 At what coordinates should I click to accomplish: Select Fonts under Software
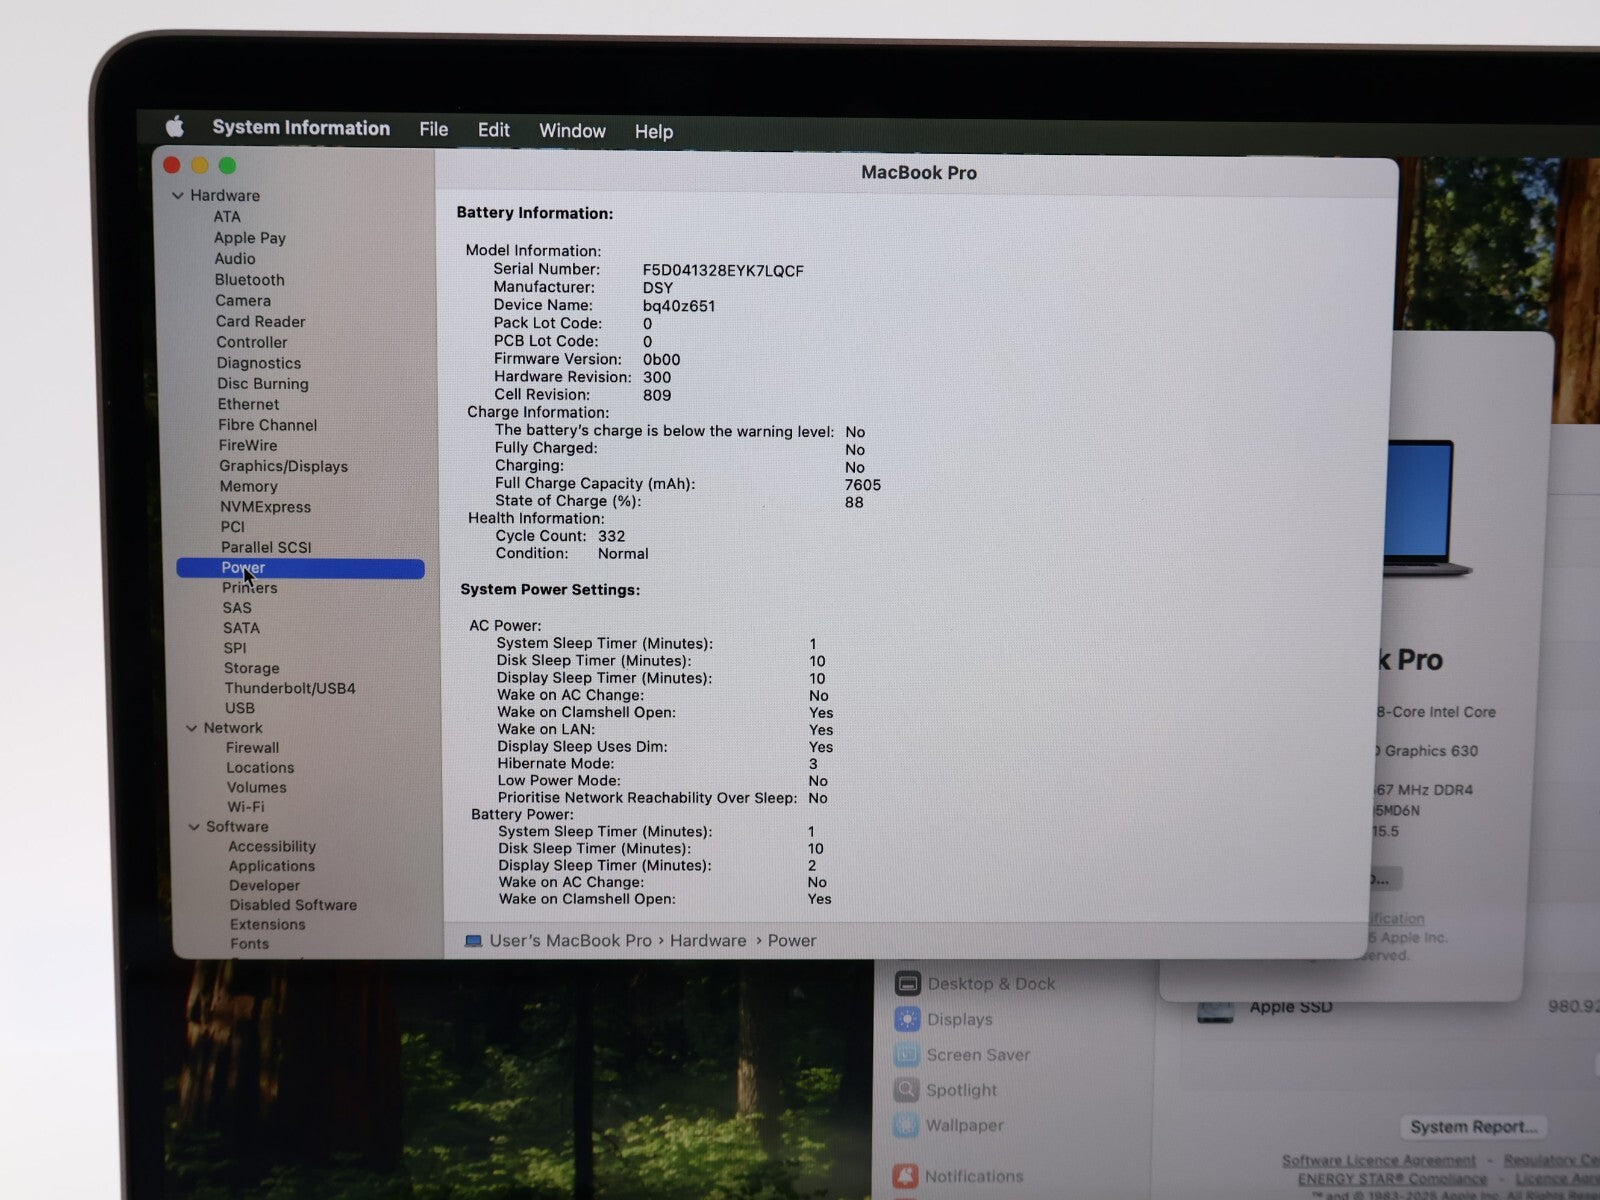point(249,944)
